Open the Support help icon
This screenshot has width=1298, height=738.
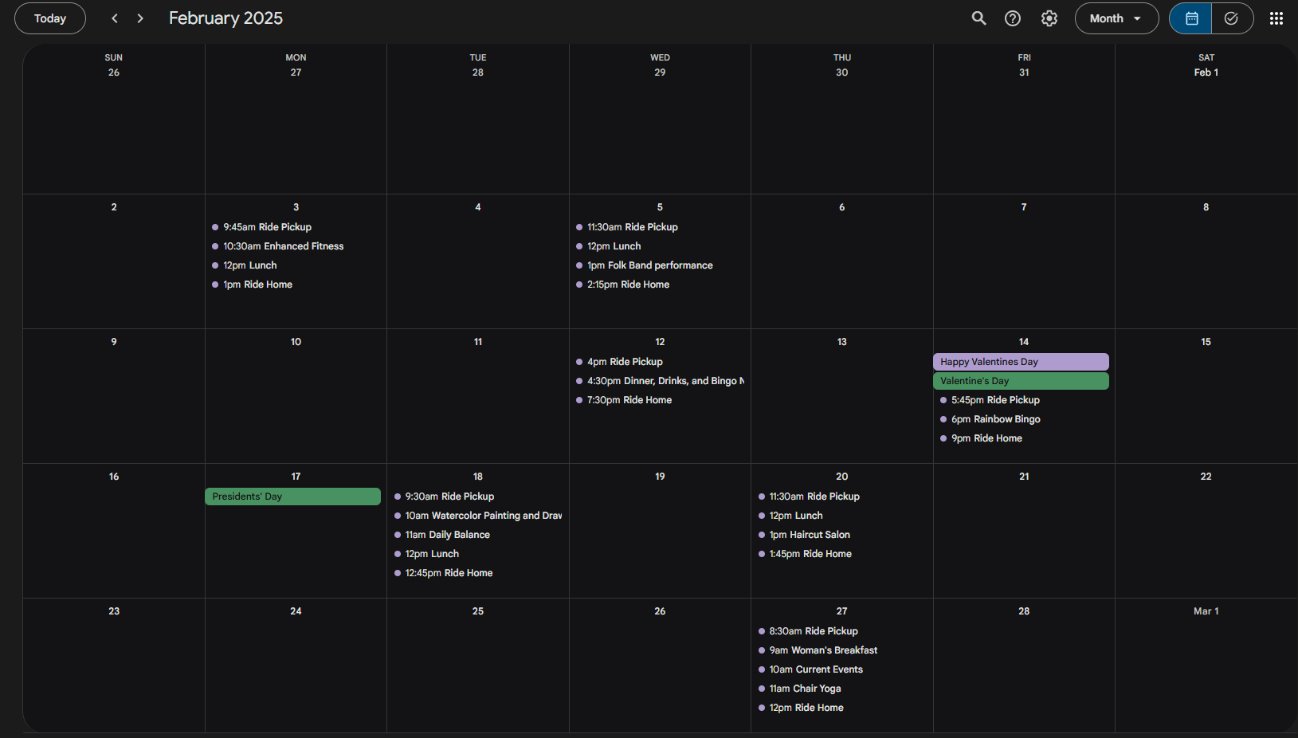(1013, 18)
